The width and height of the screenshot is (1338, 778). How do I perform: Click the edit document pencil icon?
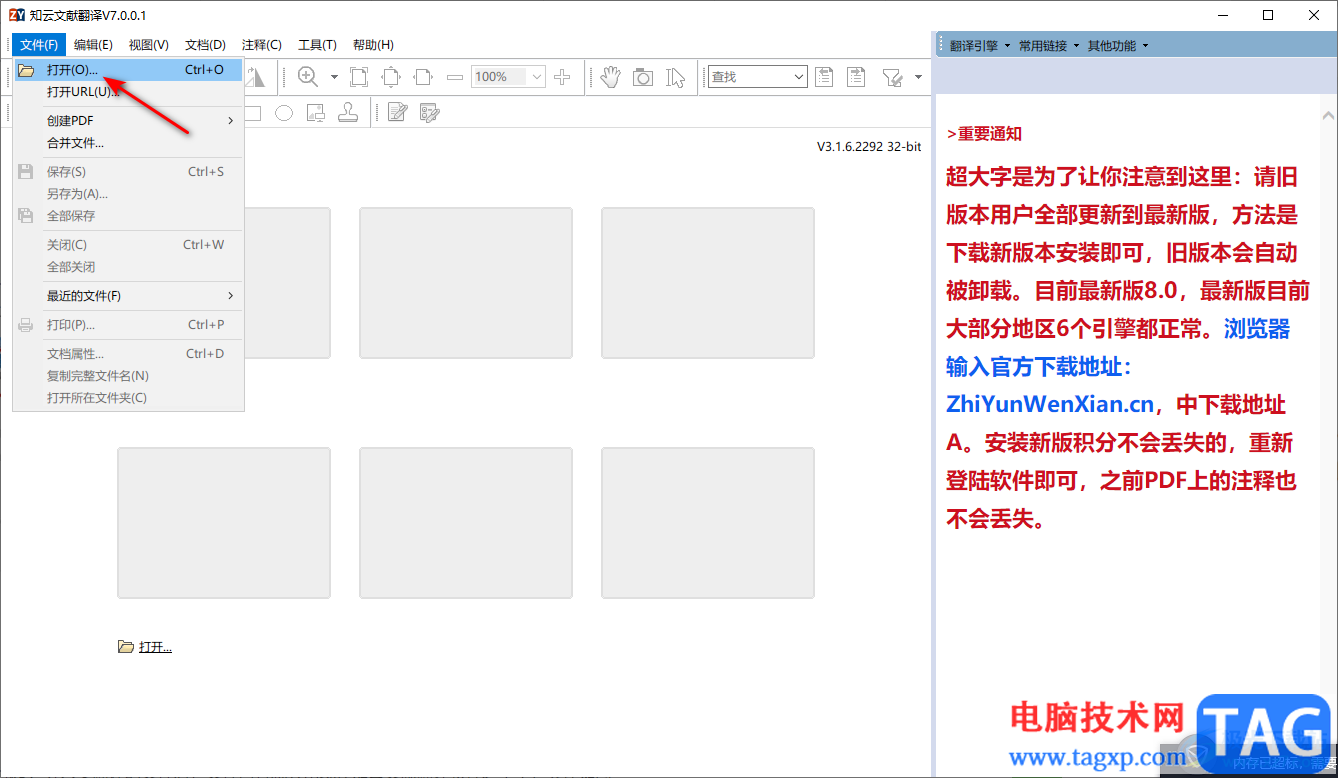[x=397, y=113]
